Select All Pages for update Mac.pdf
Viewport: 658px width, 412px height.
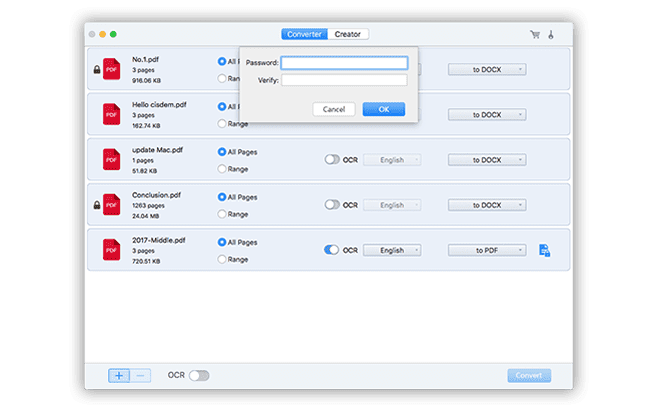click(222, 152)
